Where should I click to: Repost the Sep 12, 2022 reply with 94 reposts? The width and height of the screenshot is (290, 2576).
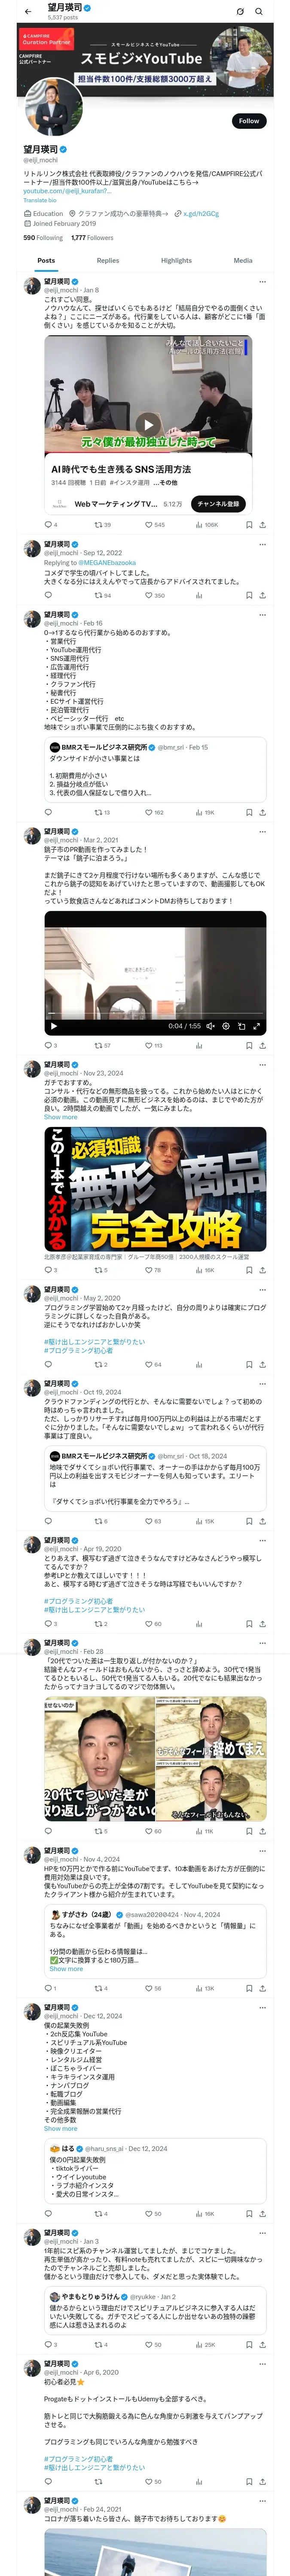[102, 595]
